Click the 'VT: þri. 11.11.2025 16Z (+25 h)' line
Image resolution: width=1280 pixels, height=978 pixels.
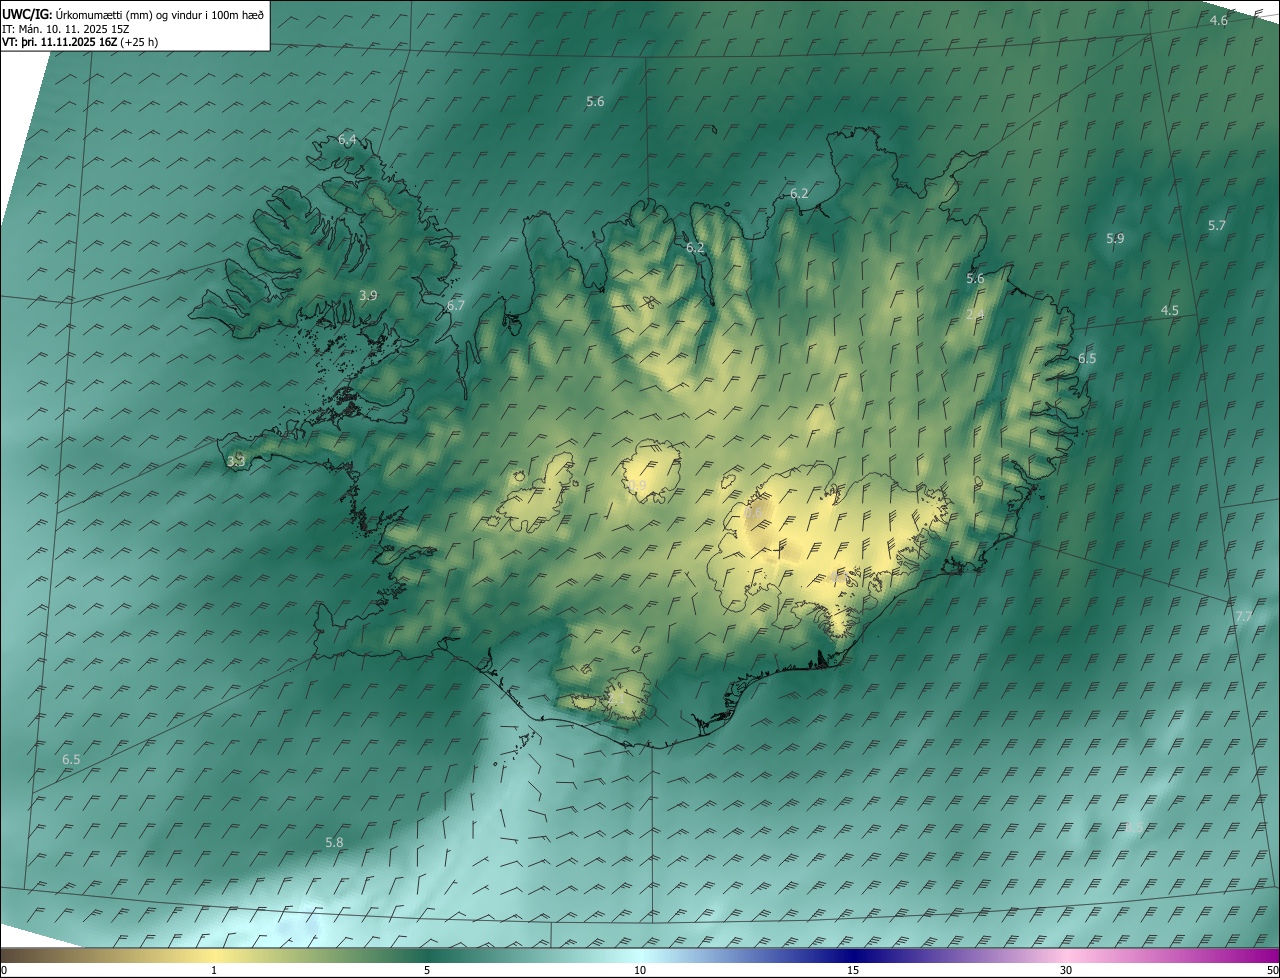80,42
